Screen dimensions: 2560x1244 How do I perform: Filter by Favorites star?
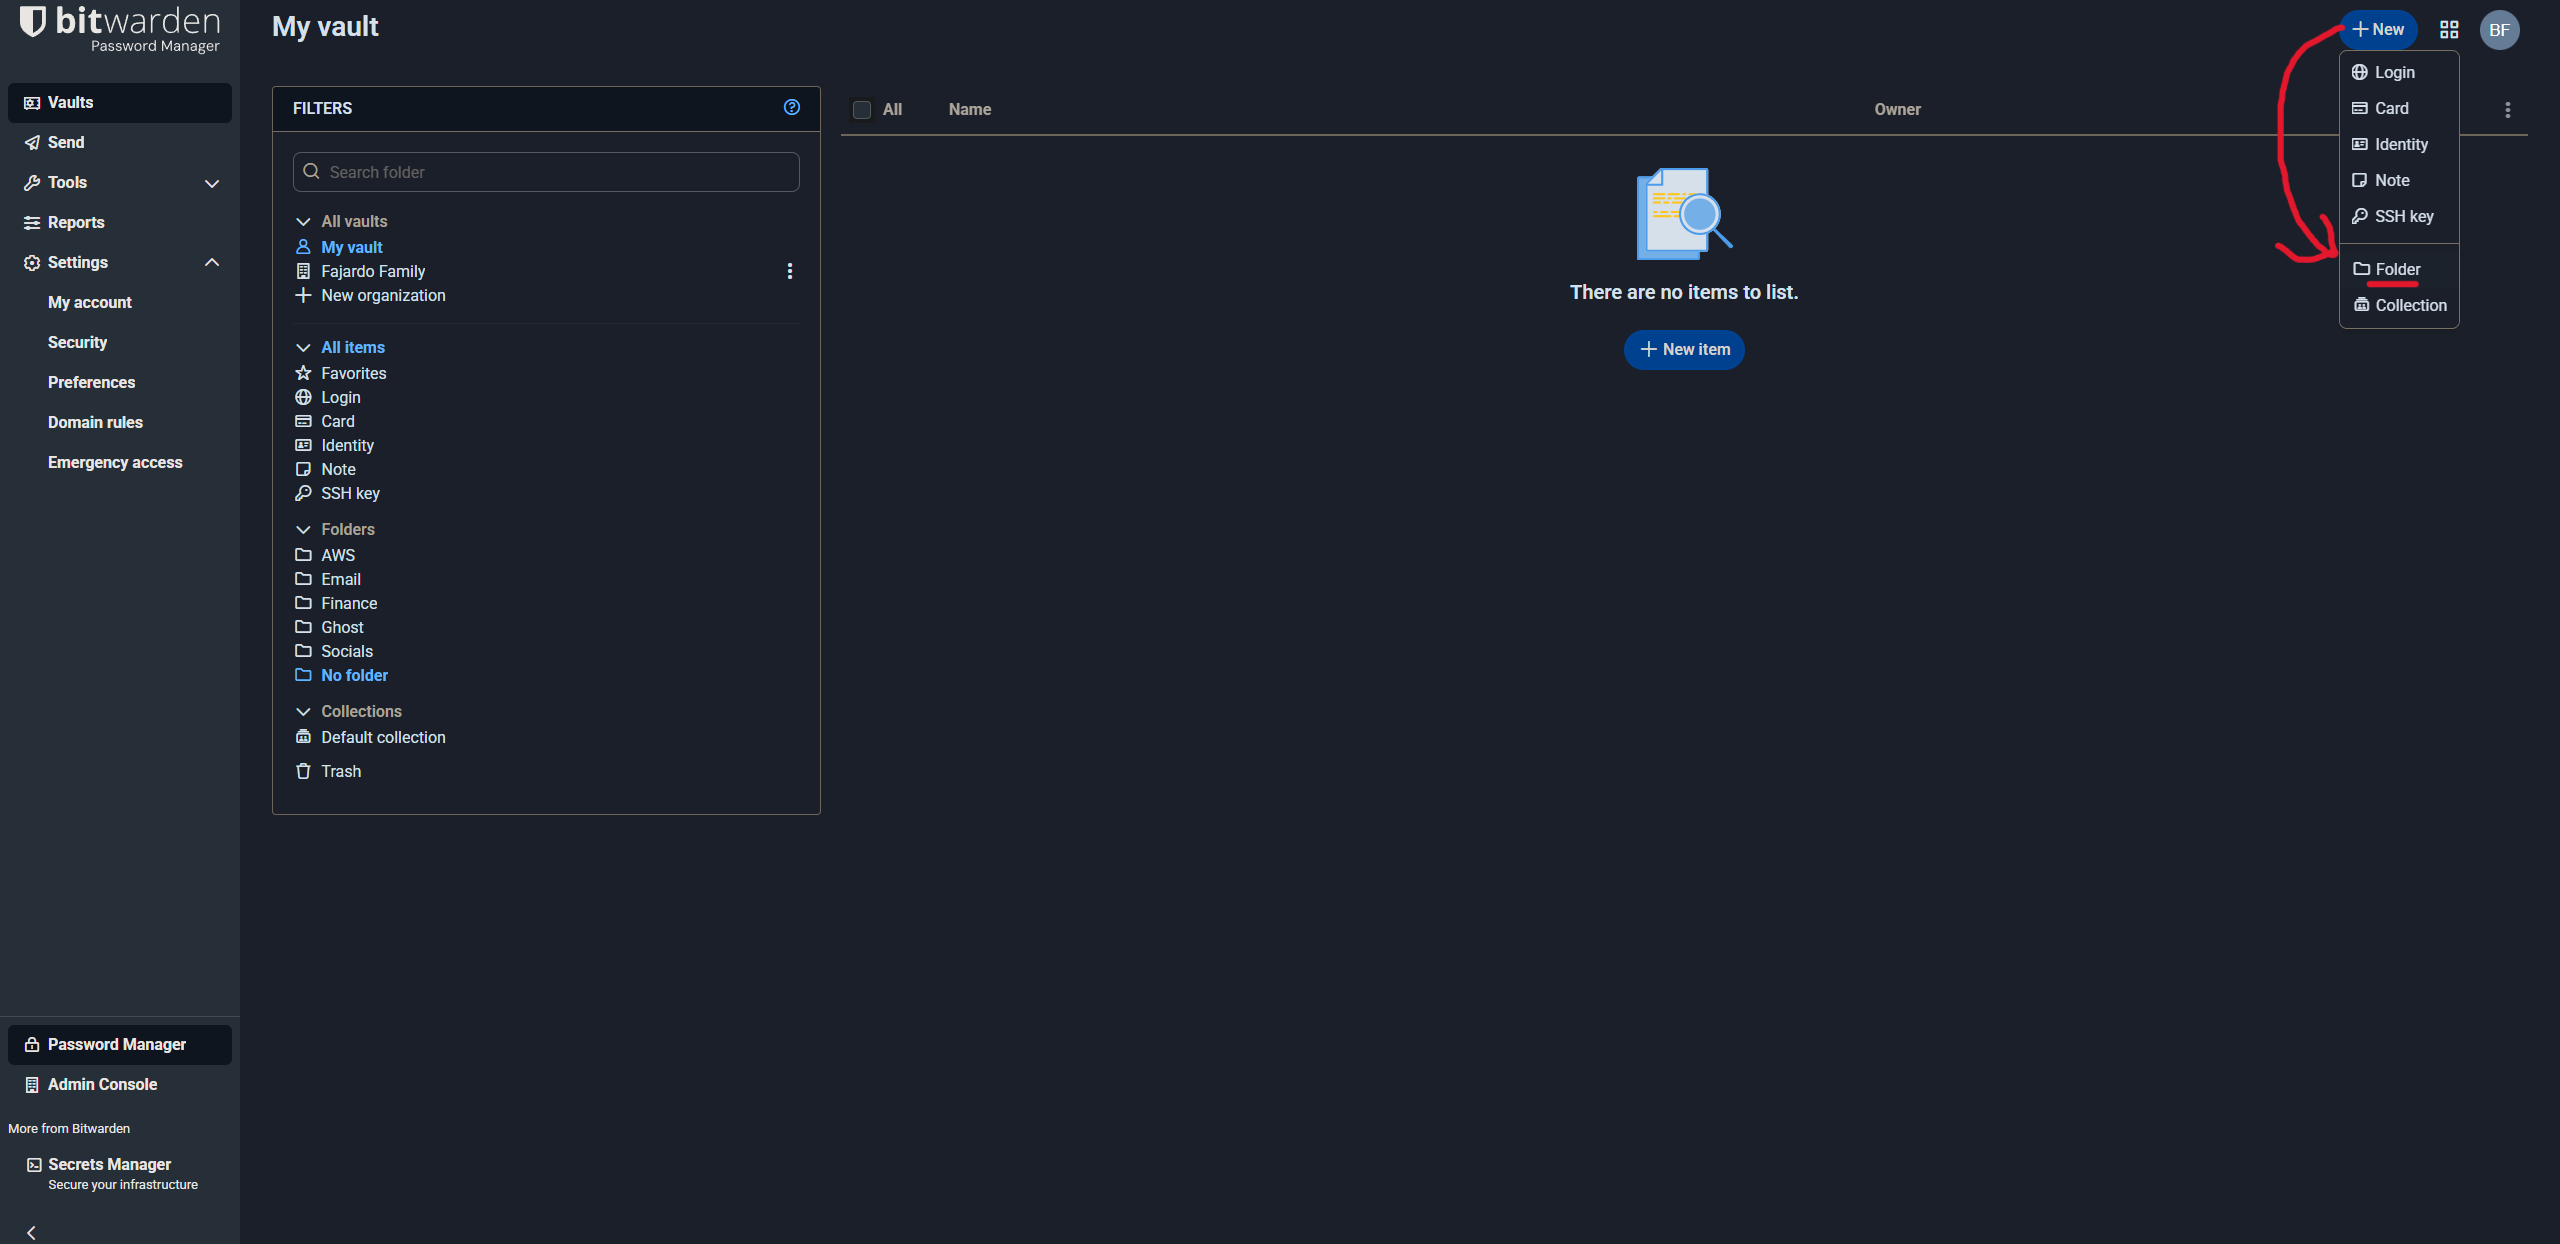pyautogui.click(x=352, y=373)
